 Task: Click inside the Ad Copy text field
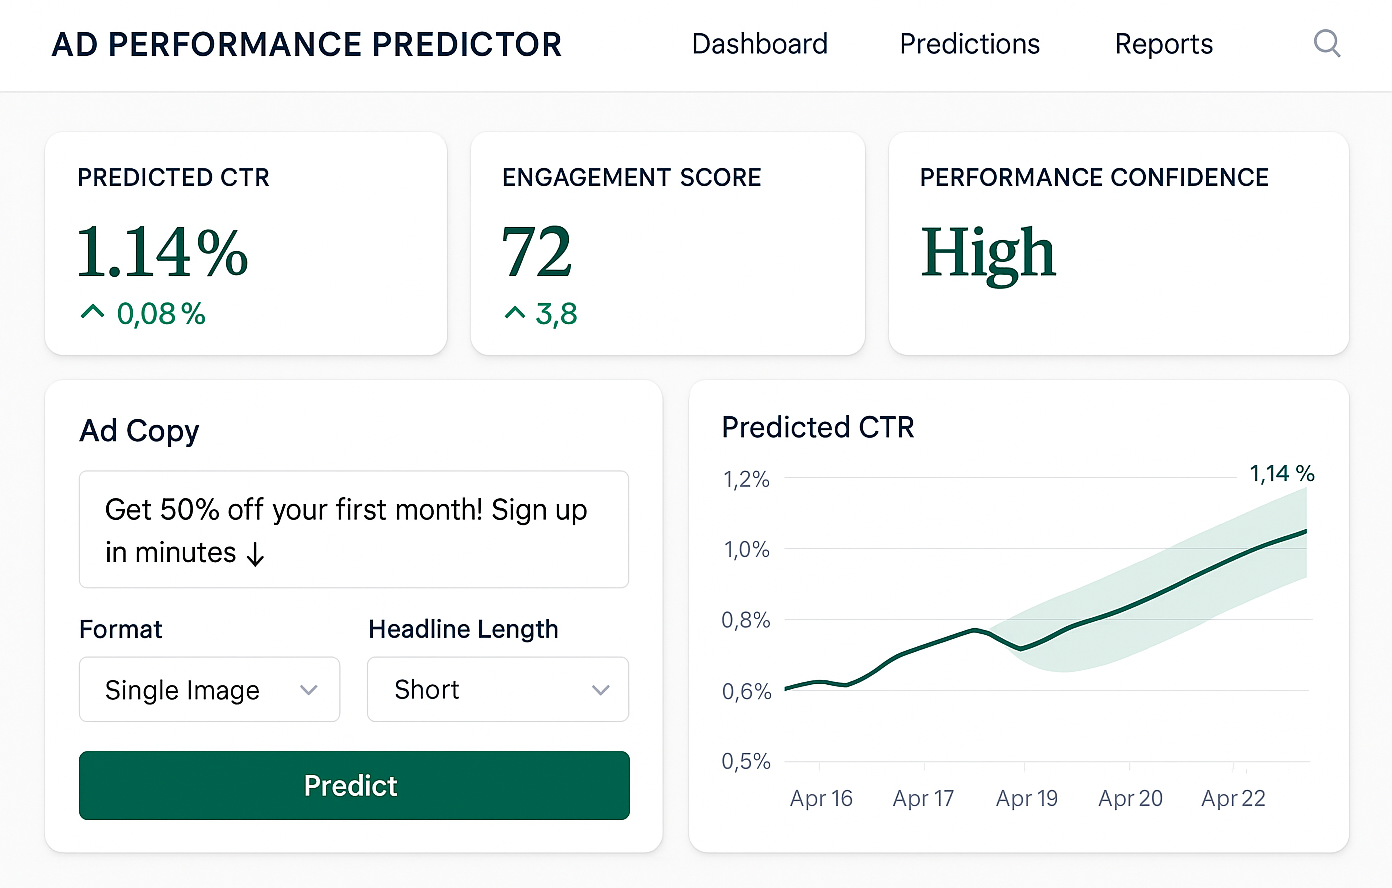coord(353,530)
